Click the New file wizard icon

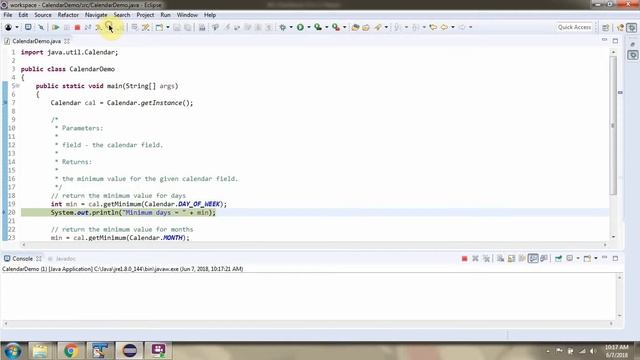[x=159, y=27]
